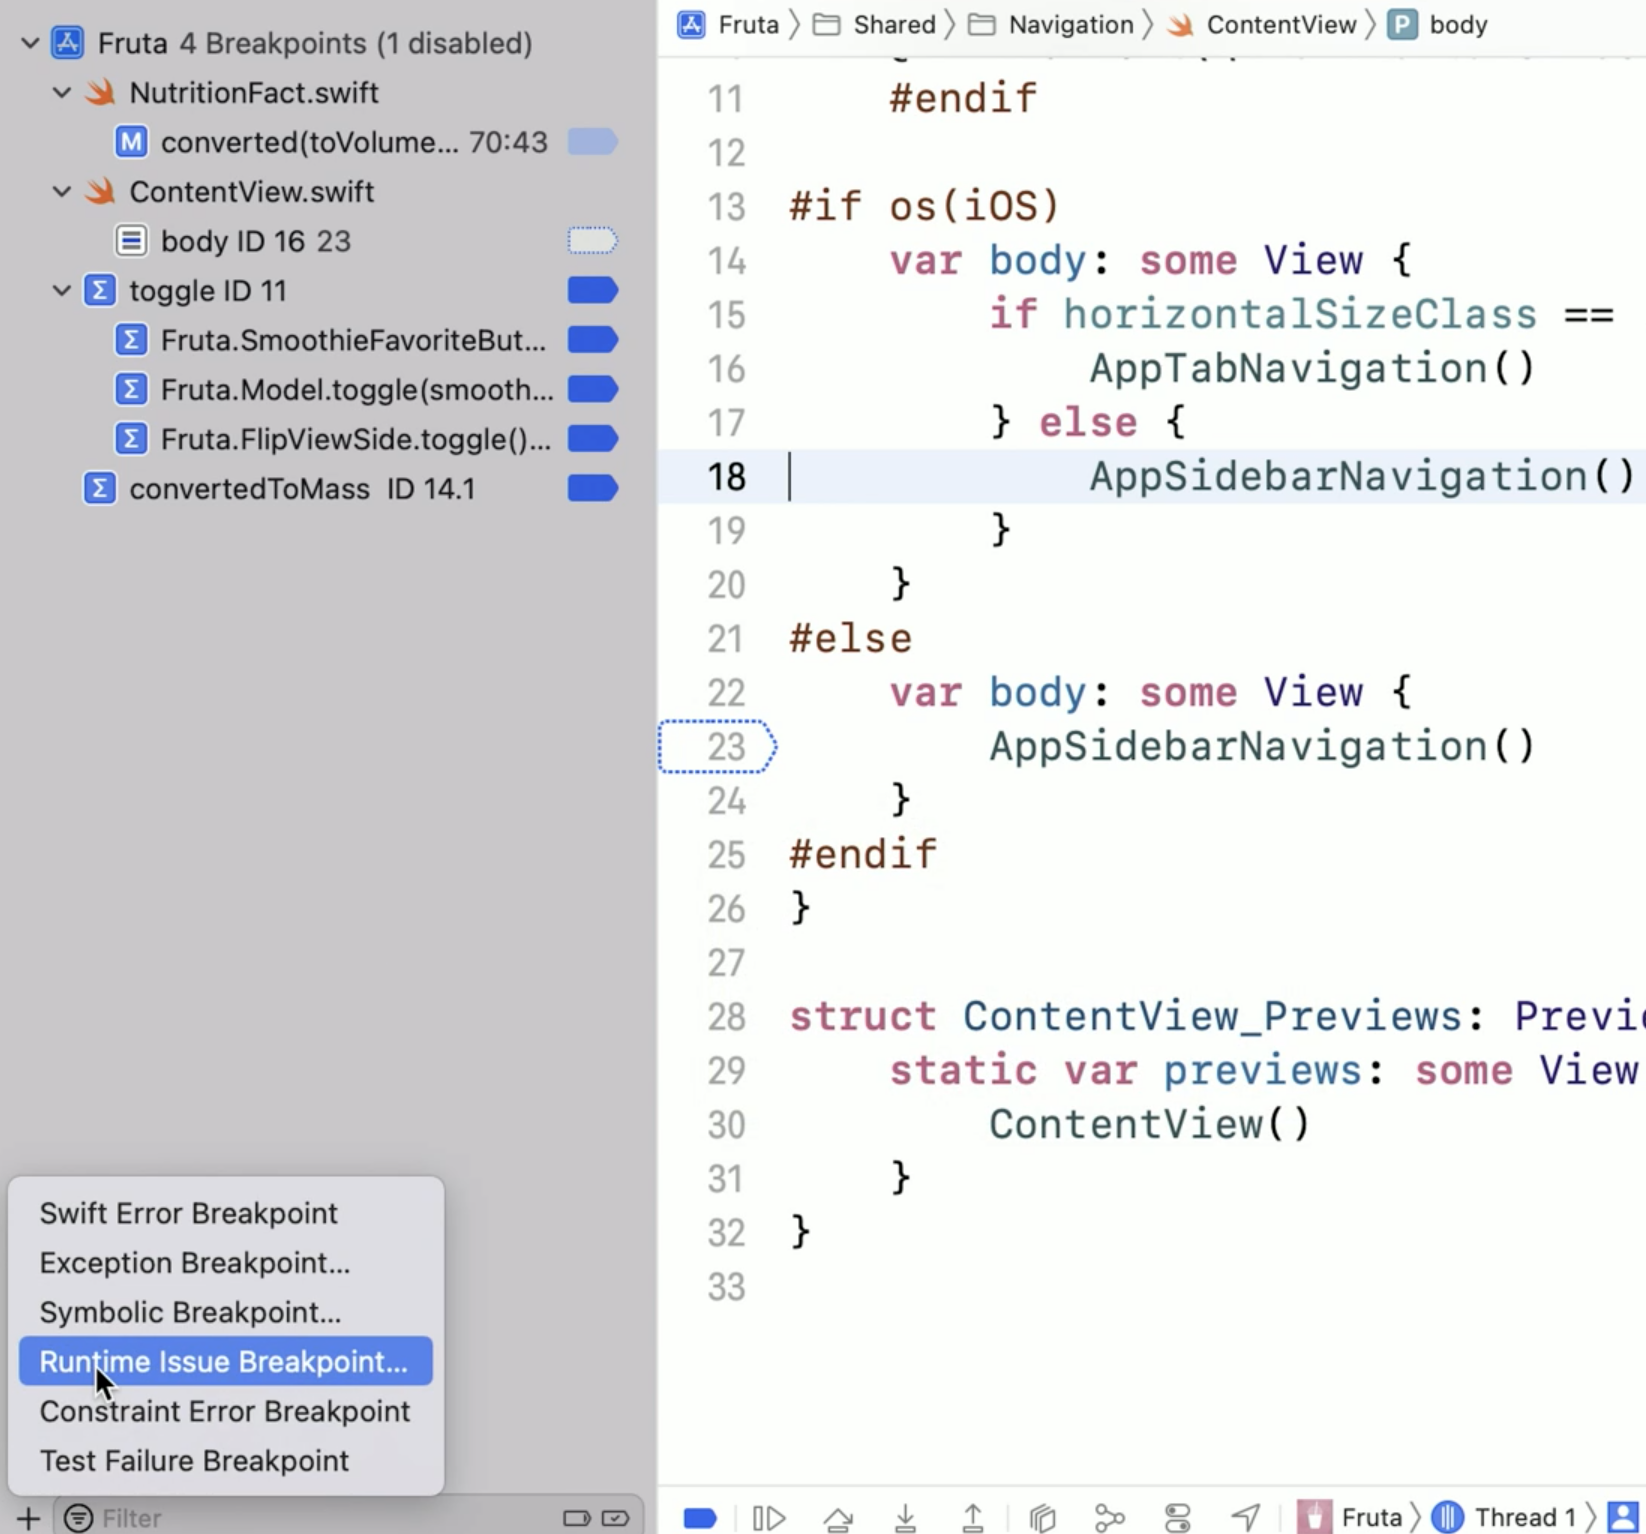Image resolution: width=1646 pixels, height=1534 pixels.
Task: Choose Symbolic Breakpoint… menu entry
Action: tap(226, 1312)
